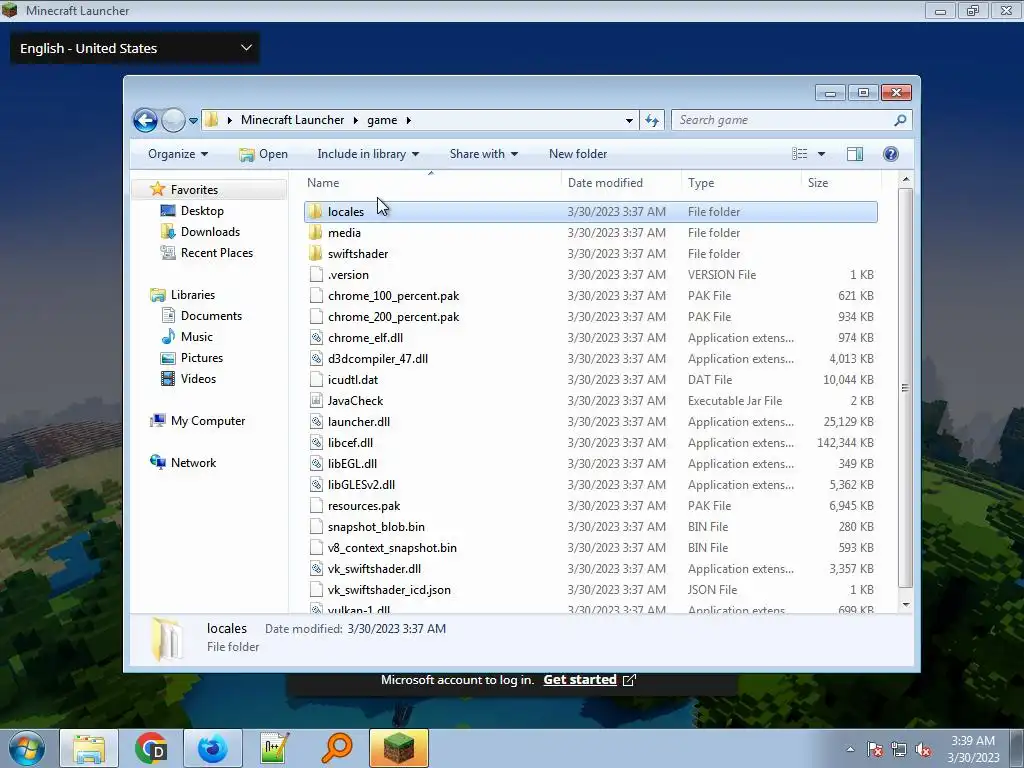Open the address bar history dropdown
Screen dimensions: 1024x768
[629, 120]
